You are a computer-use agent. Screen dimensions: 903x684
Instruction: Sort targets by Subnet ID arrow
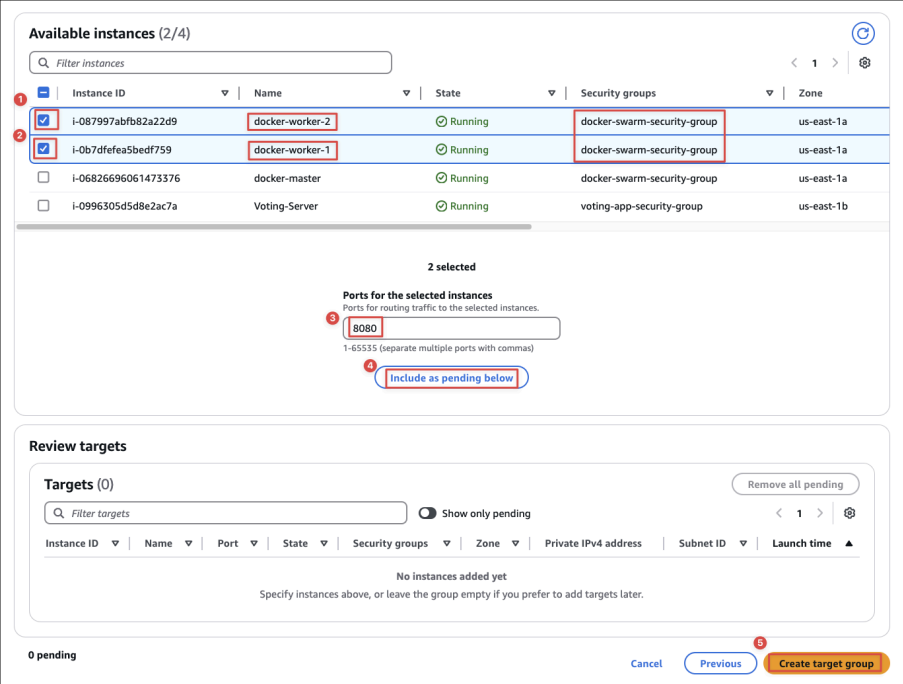tap(743, 544)
